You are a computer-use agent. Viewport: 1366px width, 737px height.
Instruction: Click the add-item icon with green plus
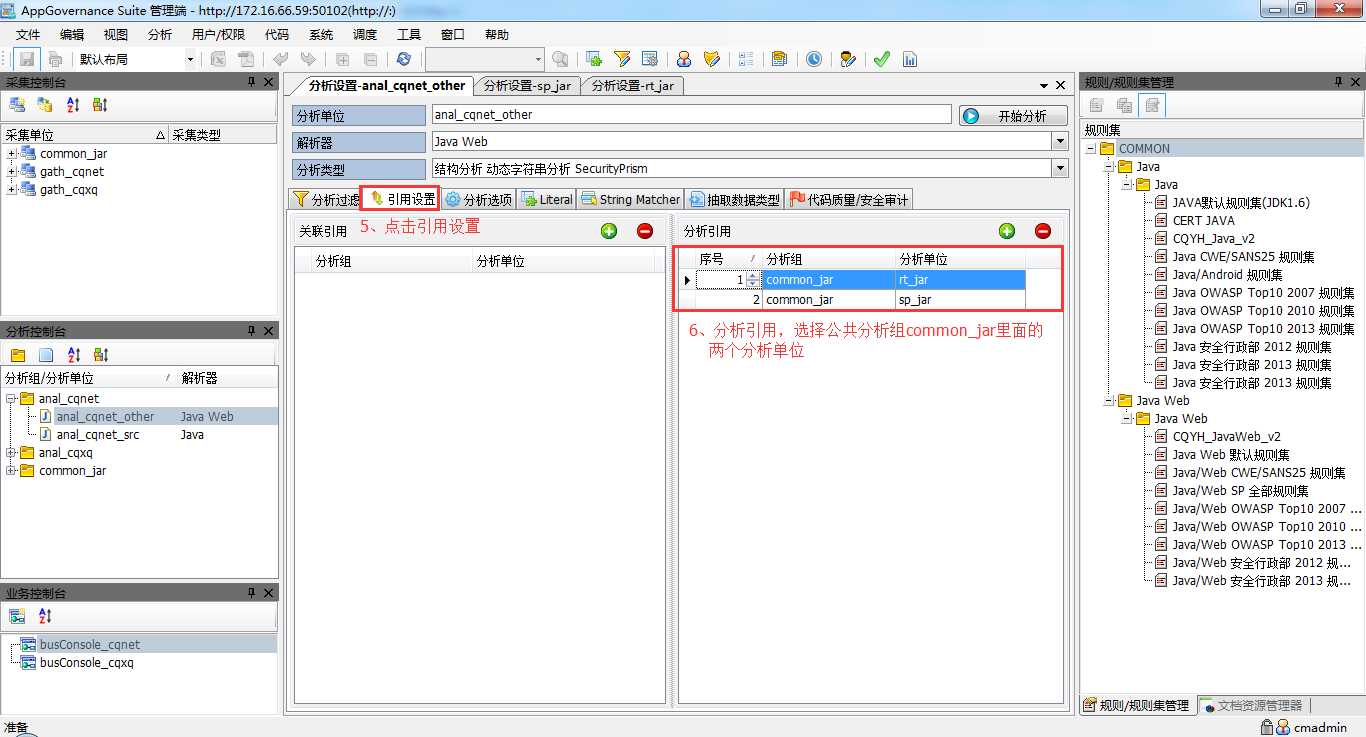[594, 59]
